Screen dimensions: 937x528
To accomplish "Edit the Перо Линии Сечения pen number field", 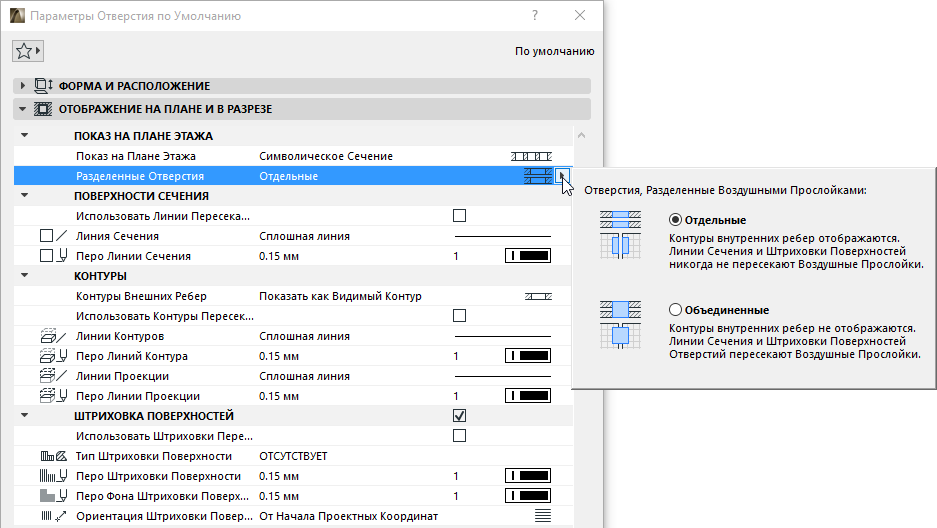I will tap(456, 256).
